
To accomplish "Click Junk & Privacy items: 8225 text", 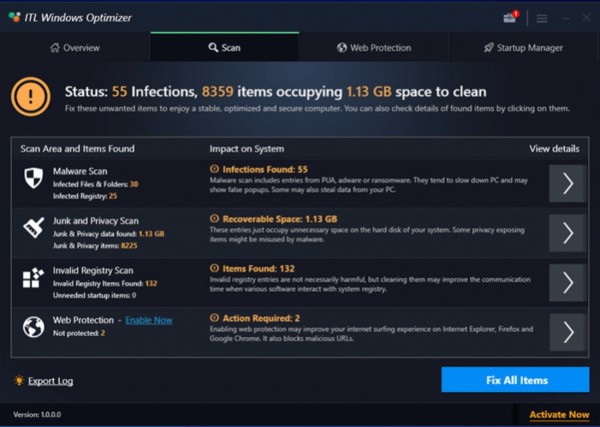I will coord(95,246).
